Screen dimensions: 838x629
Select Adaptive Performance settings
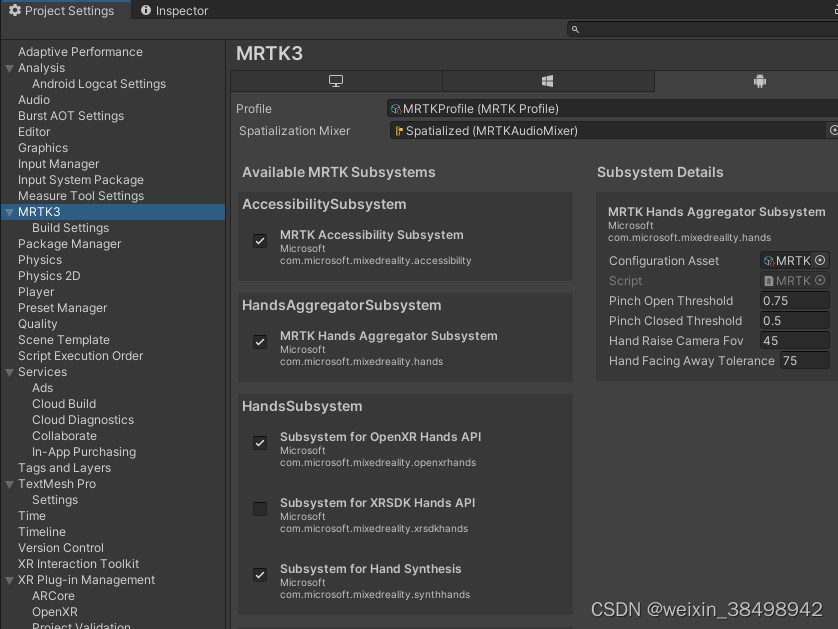pos(80,52)
